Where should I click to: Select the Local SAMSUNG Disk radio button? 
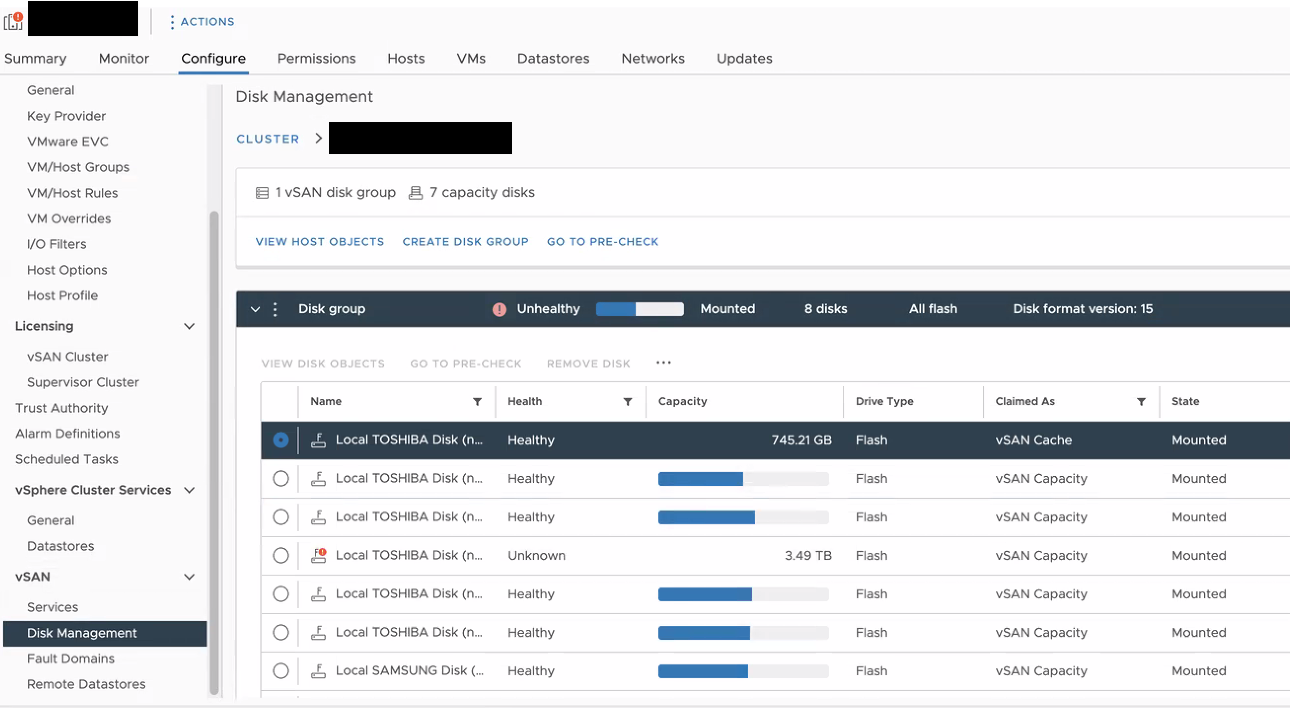coord(281,671)
